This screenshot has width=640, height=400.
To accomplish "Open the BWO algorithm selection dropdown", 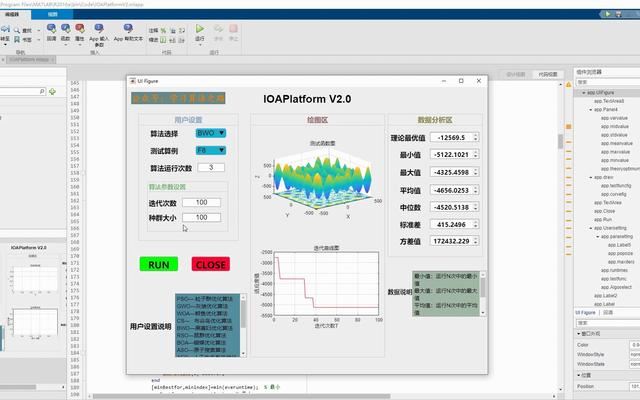I will click(x=210, y=132).
